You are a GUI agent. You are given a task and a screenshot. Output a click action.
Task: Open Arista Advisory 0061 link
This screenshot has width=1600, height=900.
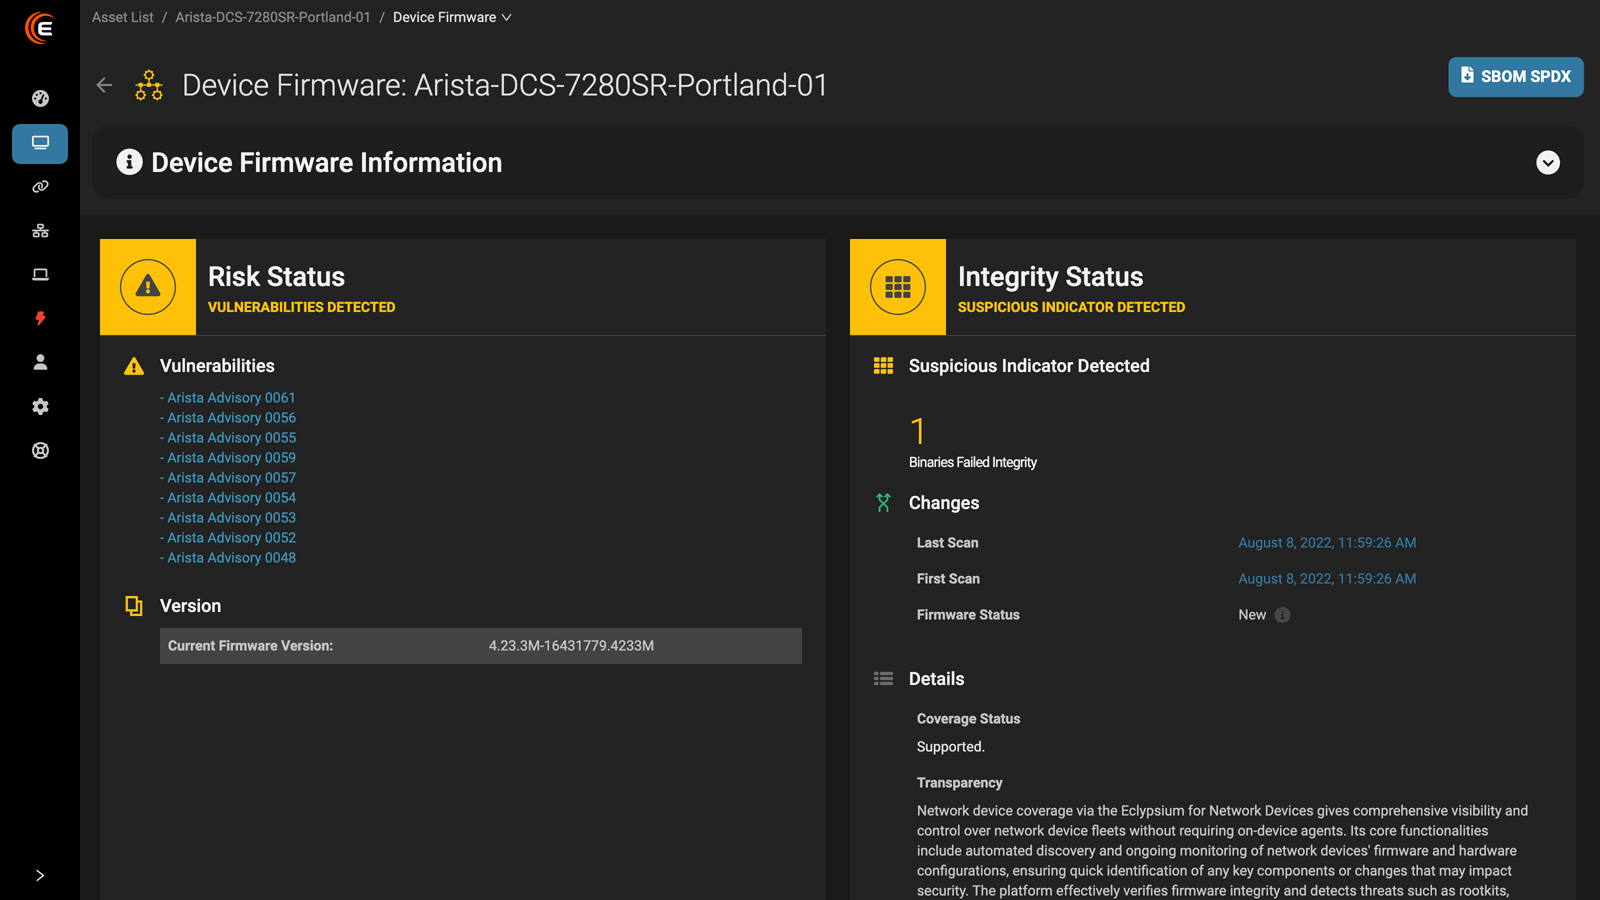(x=231, y=398)
